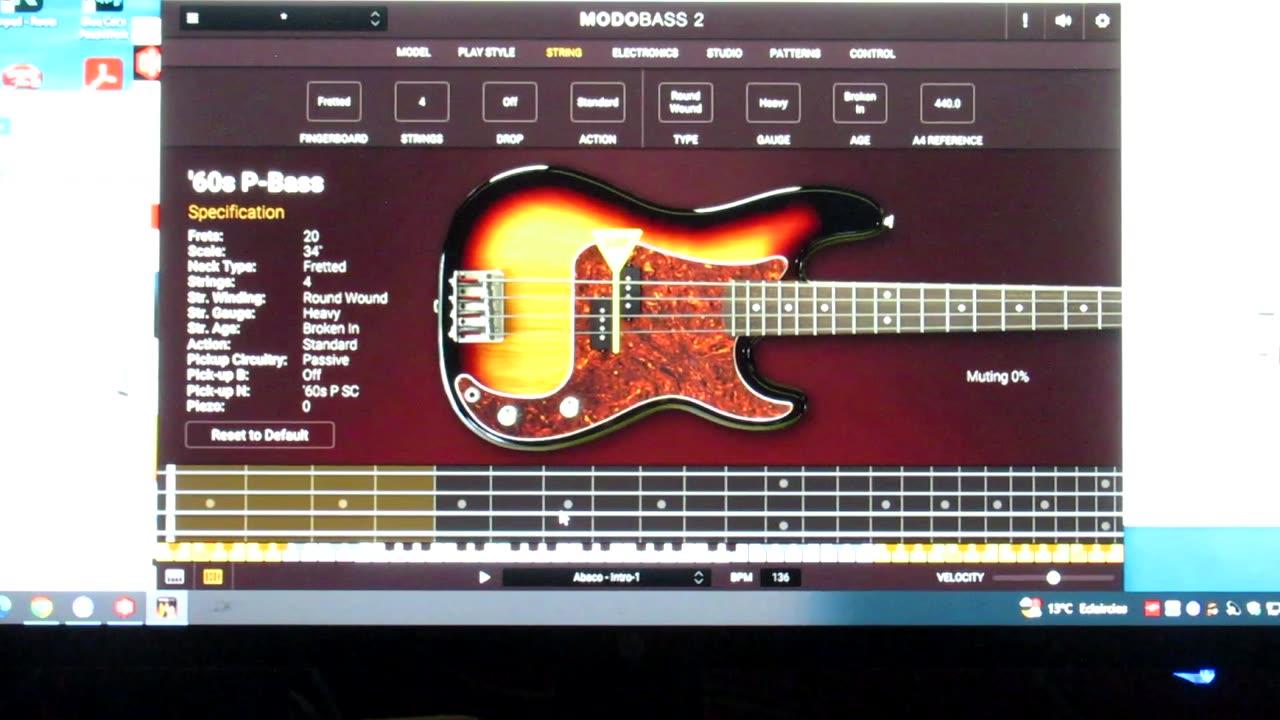Image resolution: width=1280 pixels, height=720 pixels.
Task: Switch to the MODEL tab
Action: 413,53
